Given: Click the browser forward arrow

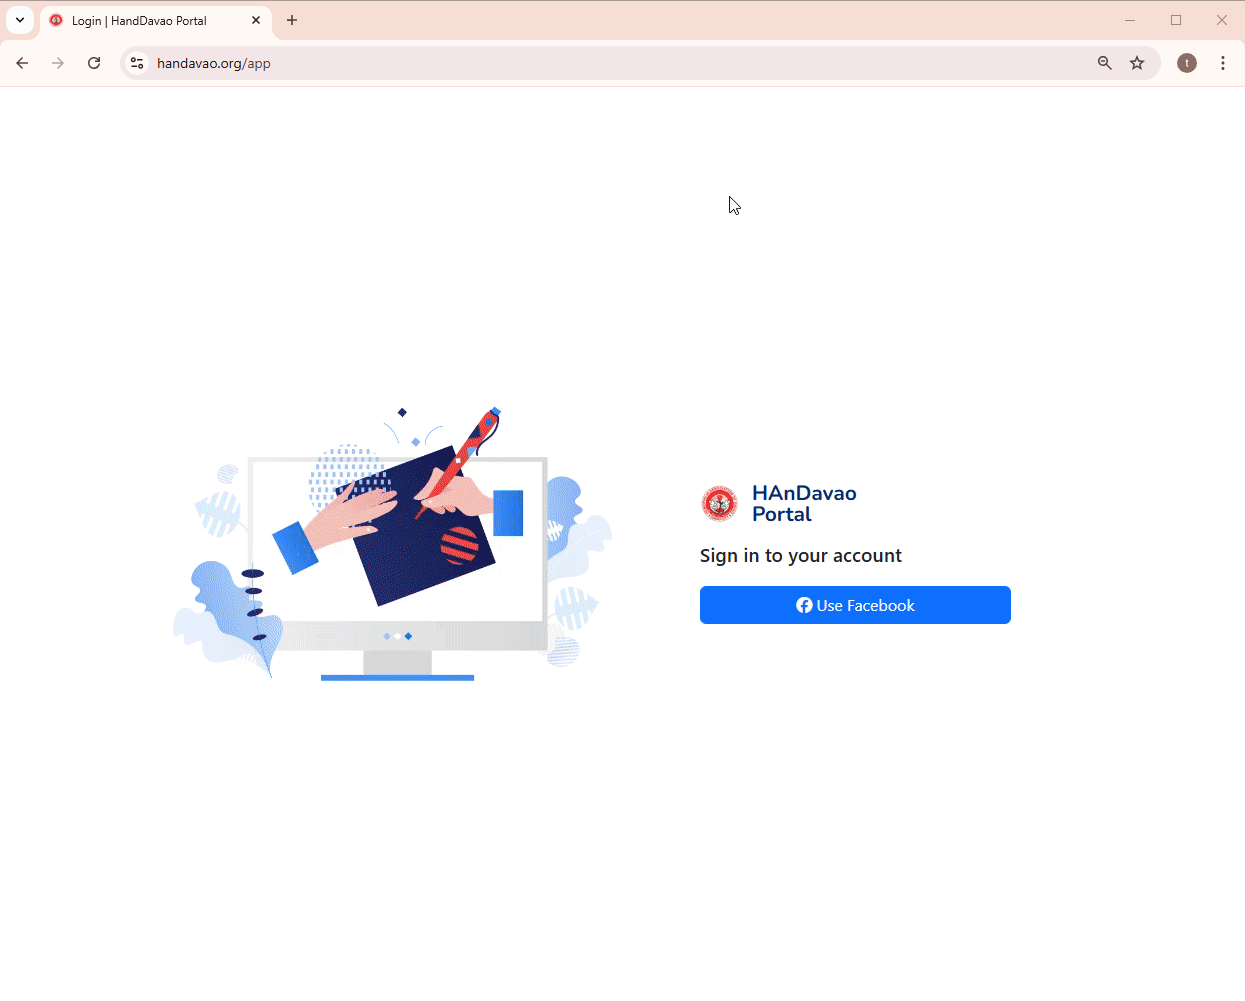Looking at the screenshot, I should (58, 63).
